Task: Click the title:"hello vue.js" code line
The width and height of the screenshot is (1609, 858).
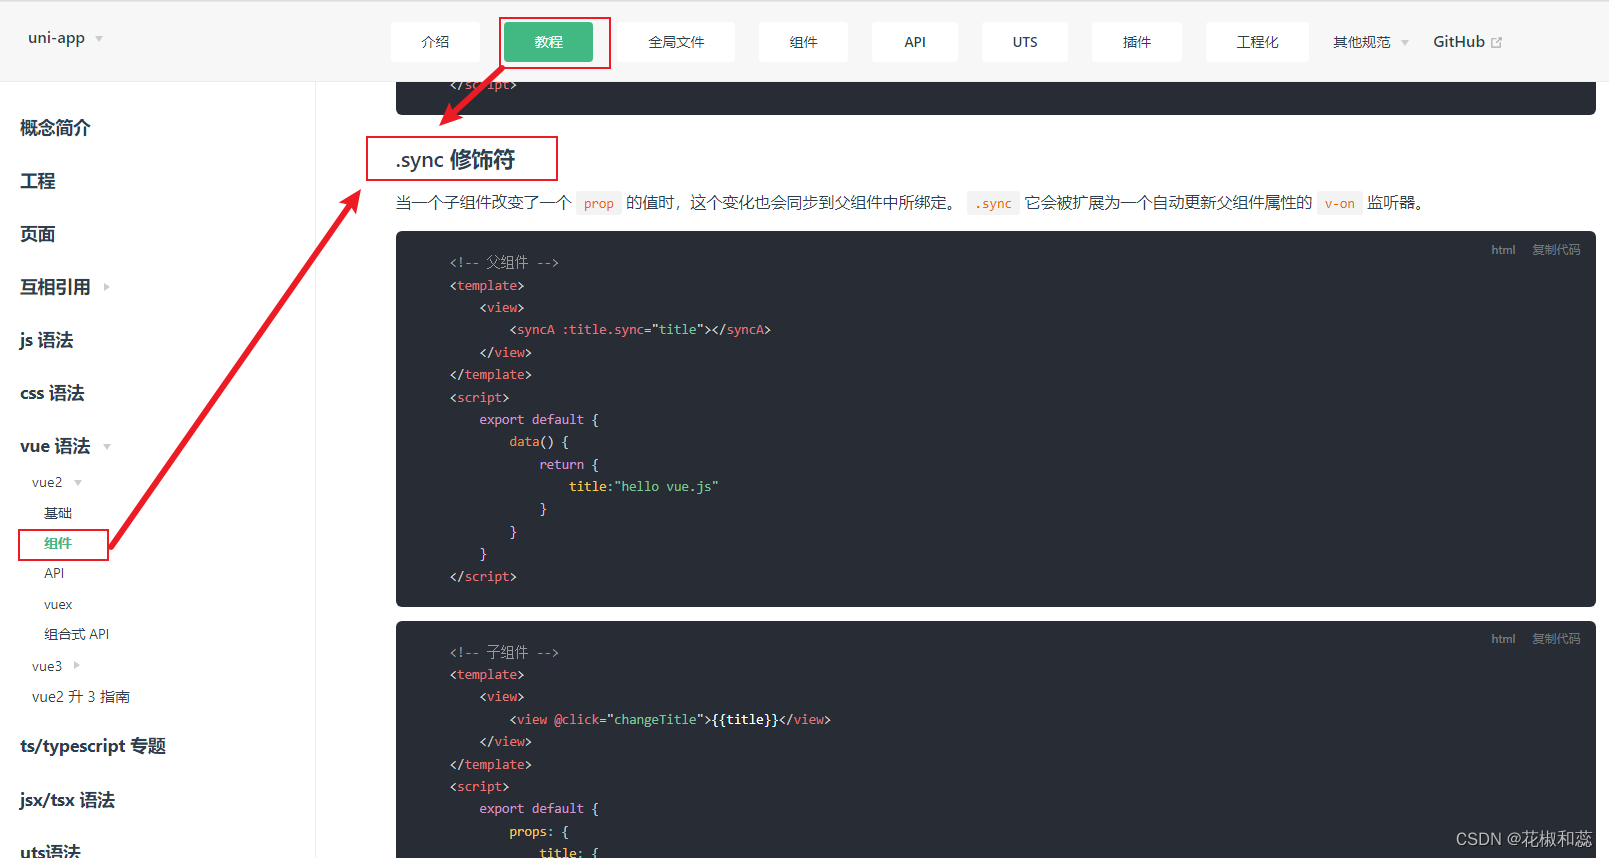Action: 644,487
